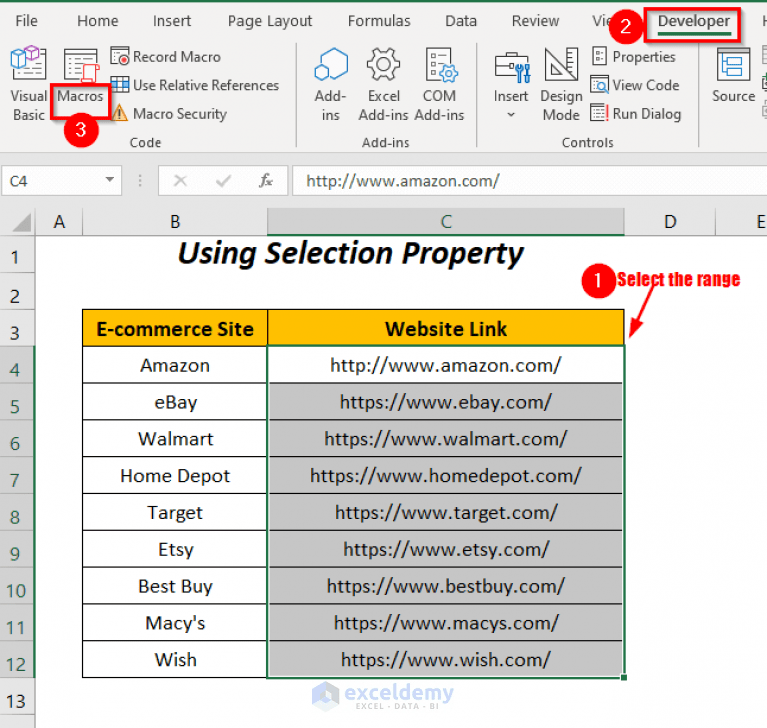
Task: Click the Best Buy cell
Action: pos(175,586)
